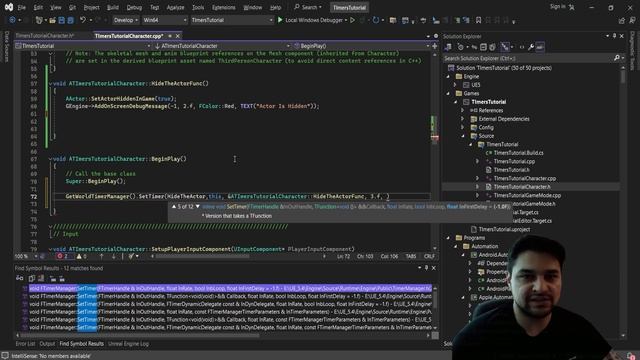This screenshot has height=360, width=640.
Task: Click next overload arrow in signature tooltip
Action: [198, 207]
